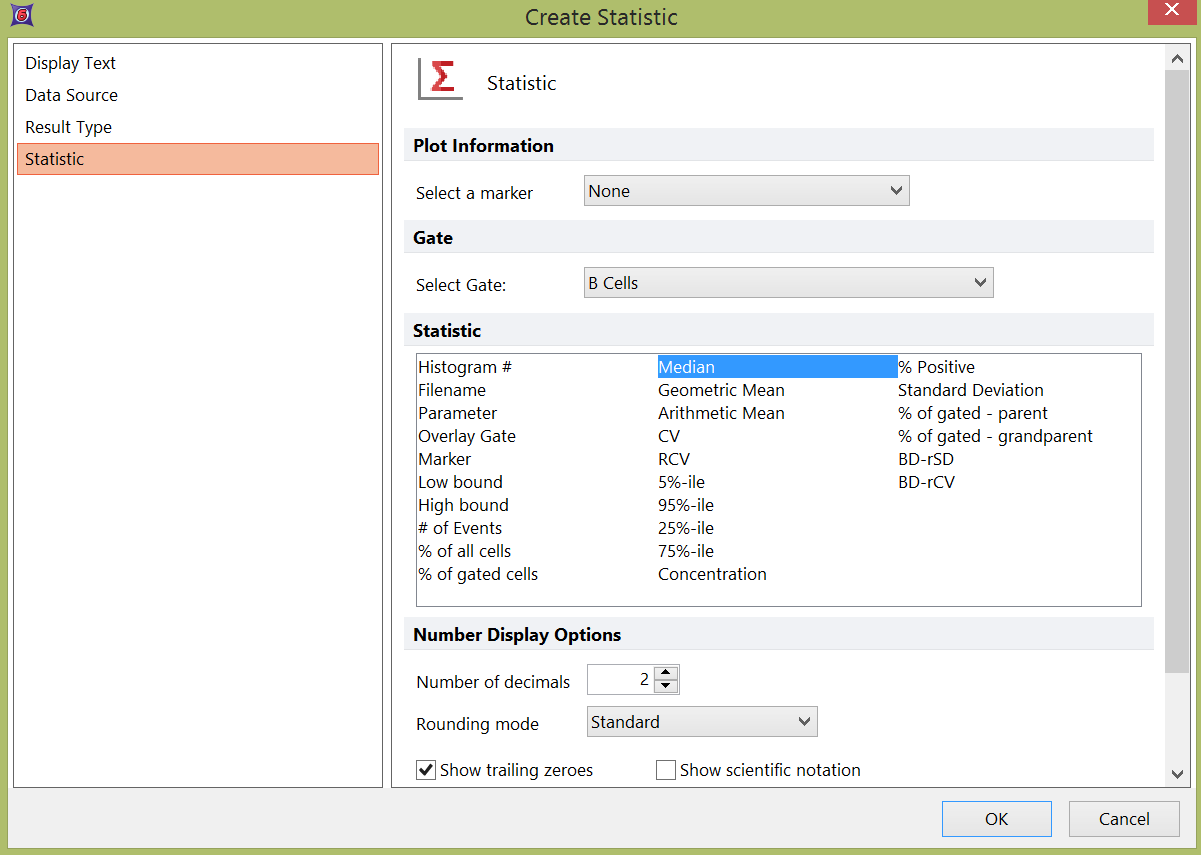1201x855 pixels.
Task: Expand the Select Gate dropdown
Action: point(788,283)
